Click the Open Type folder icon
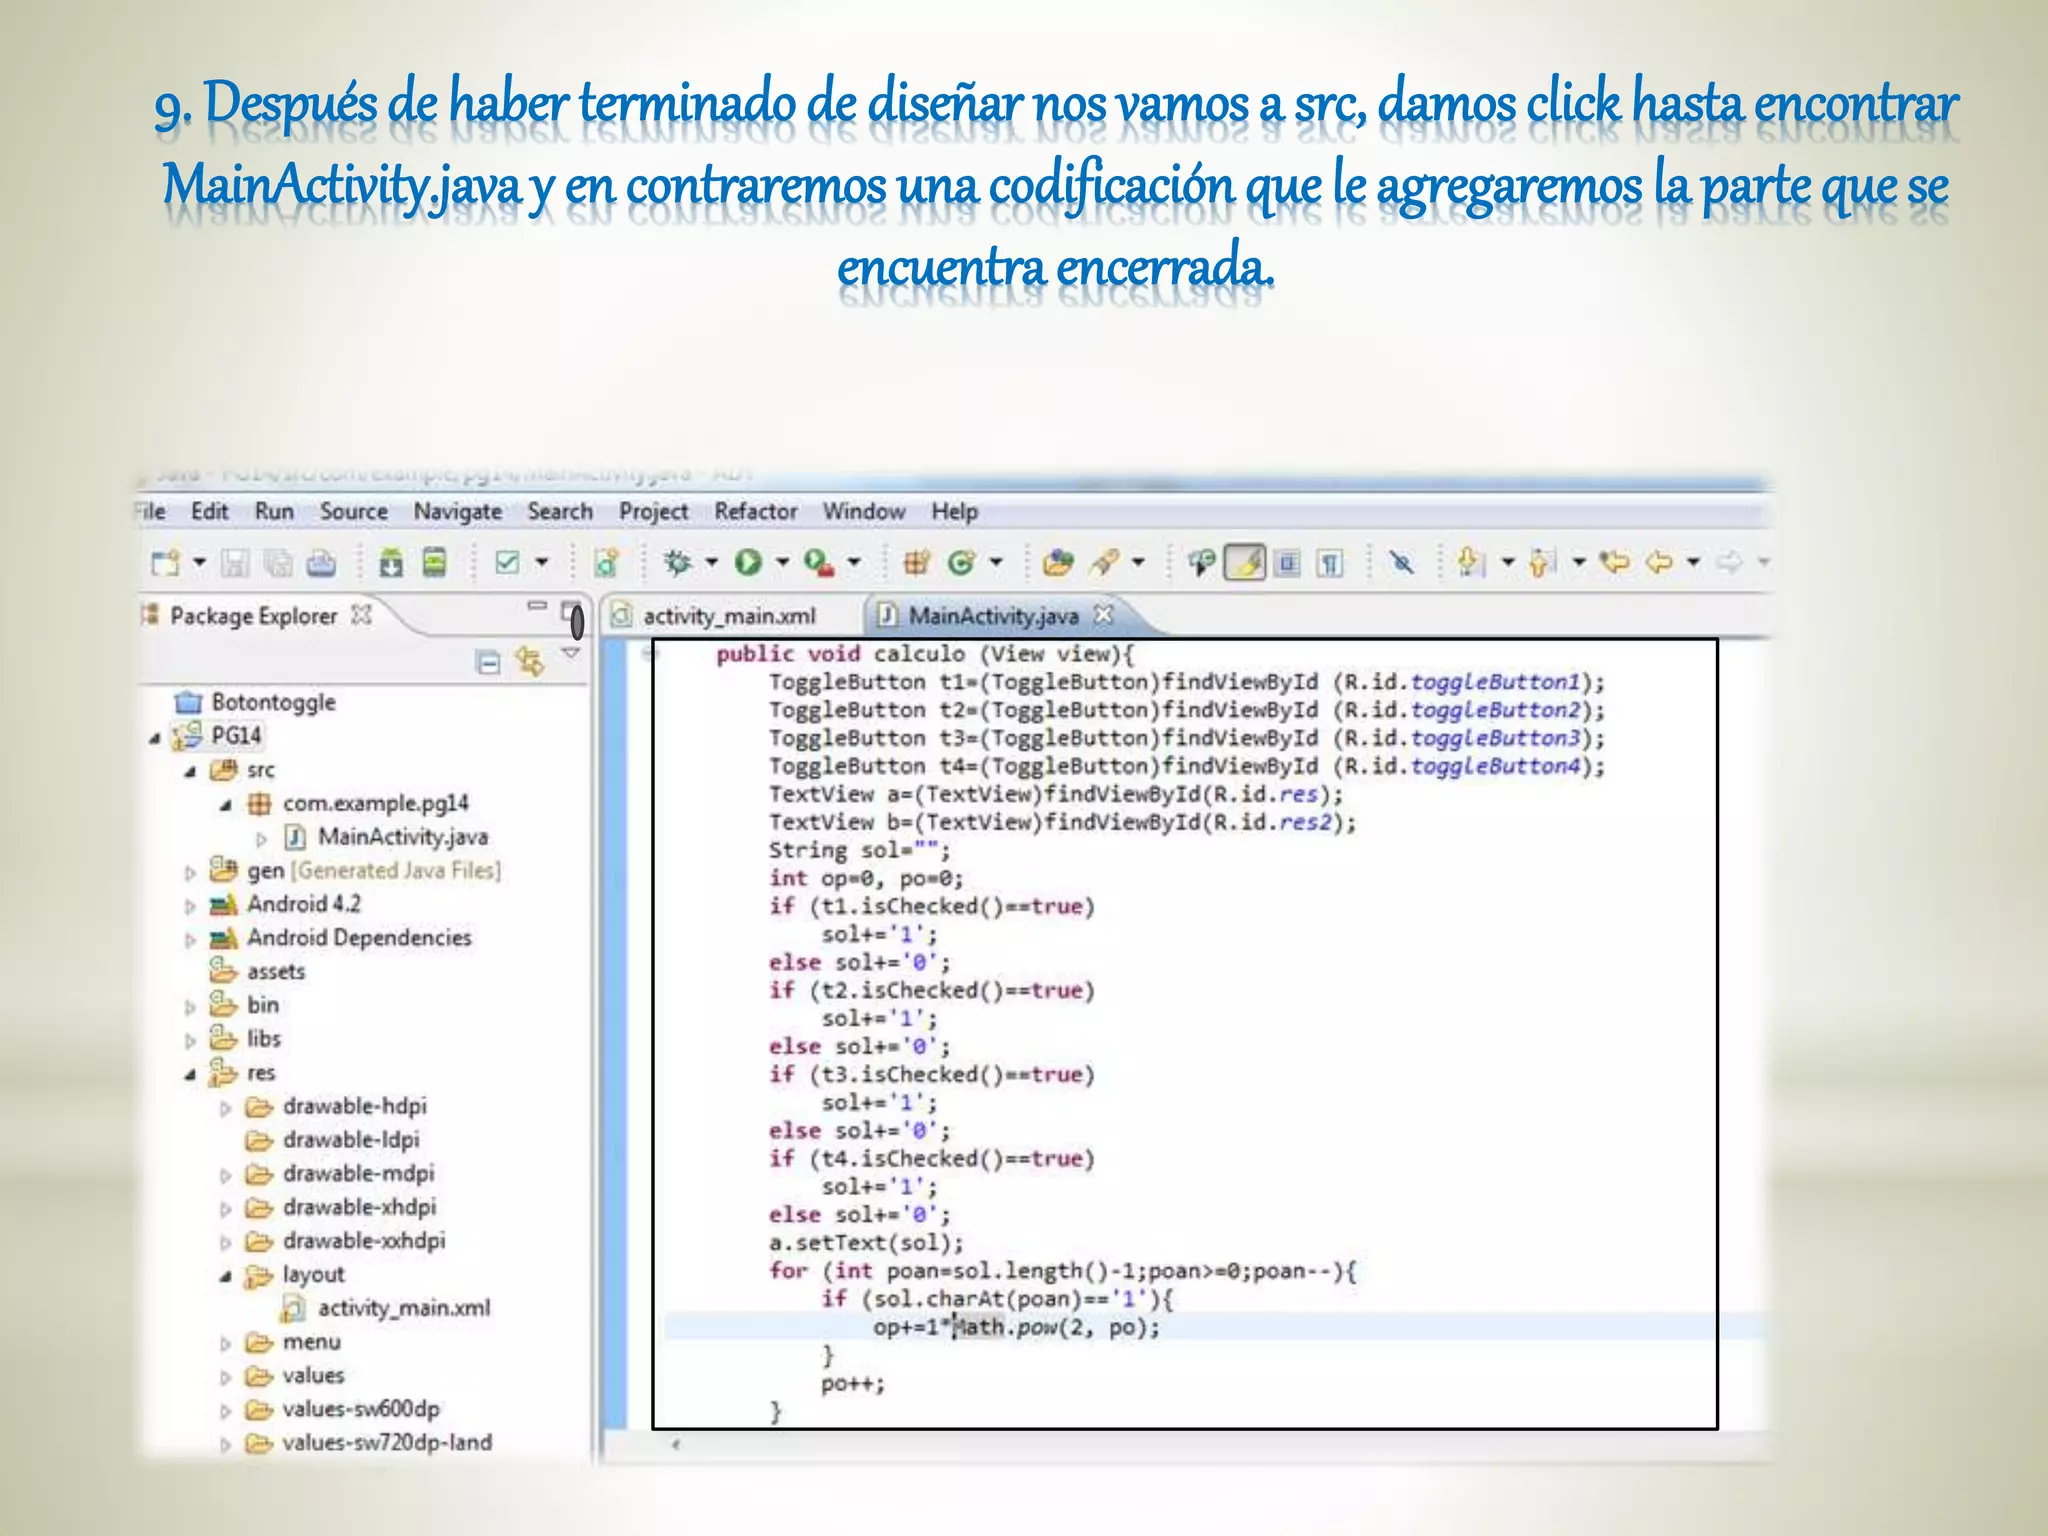The height and width of the screenshot is (1536, 2048). pos(1058,563)
